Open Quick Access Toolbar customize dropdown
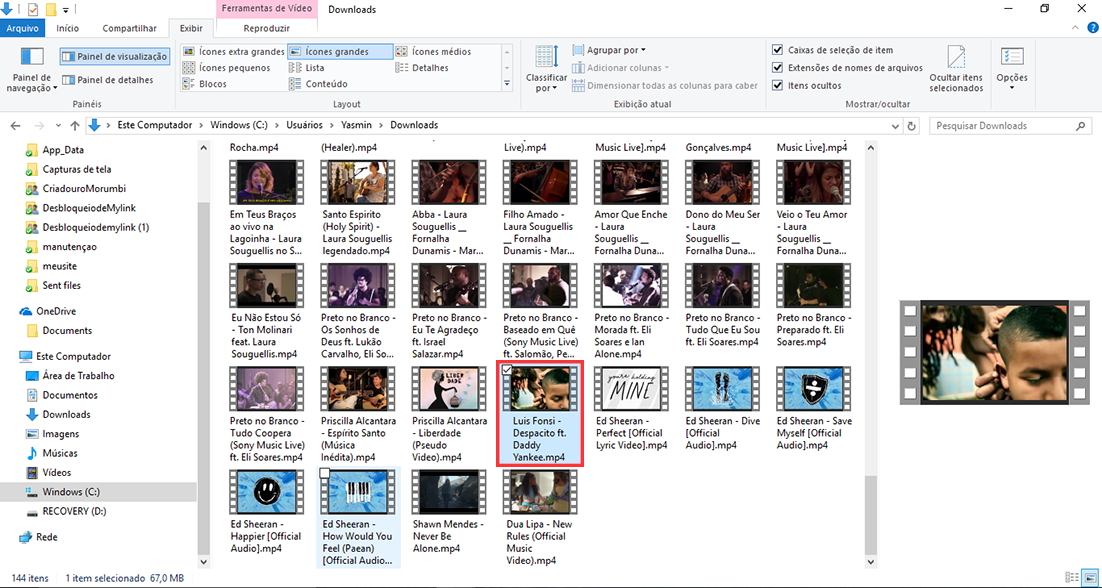The image size is (1102, 588). pos(66,10)
